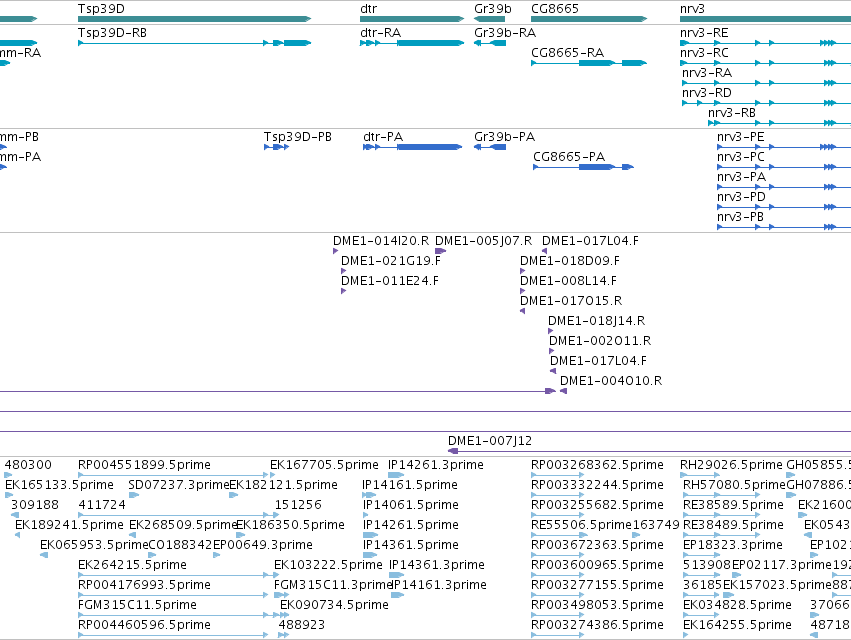This screenshot has width=851, height=640.
Task: Select the EK189241.5prime EST label
Action: coord(69,525)
